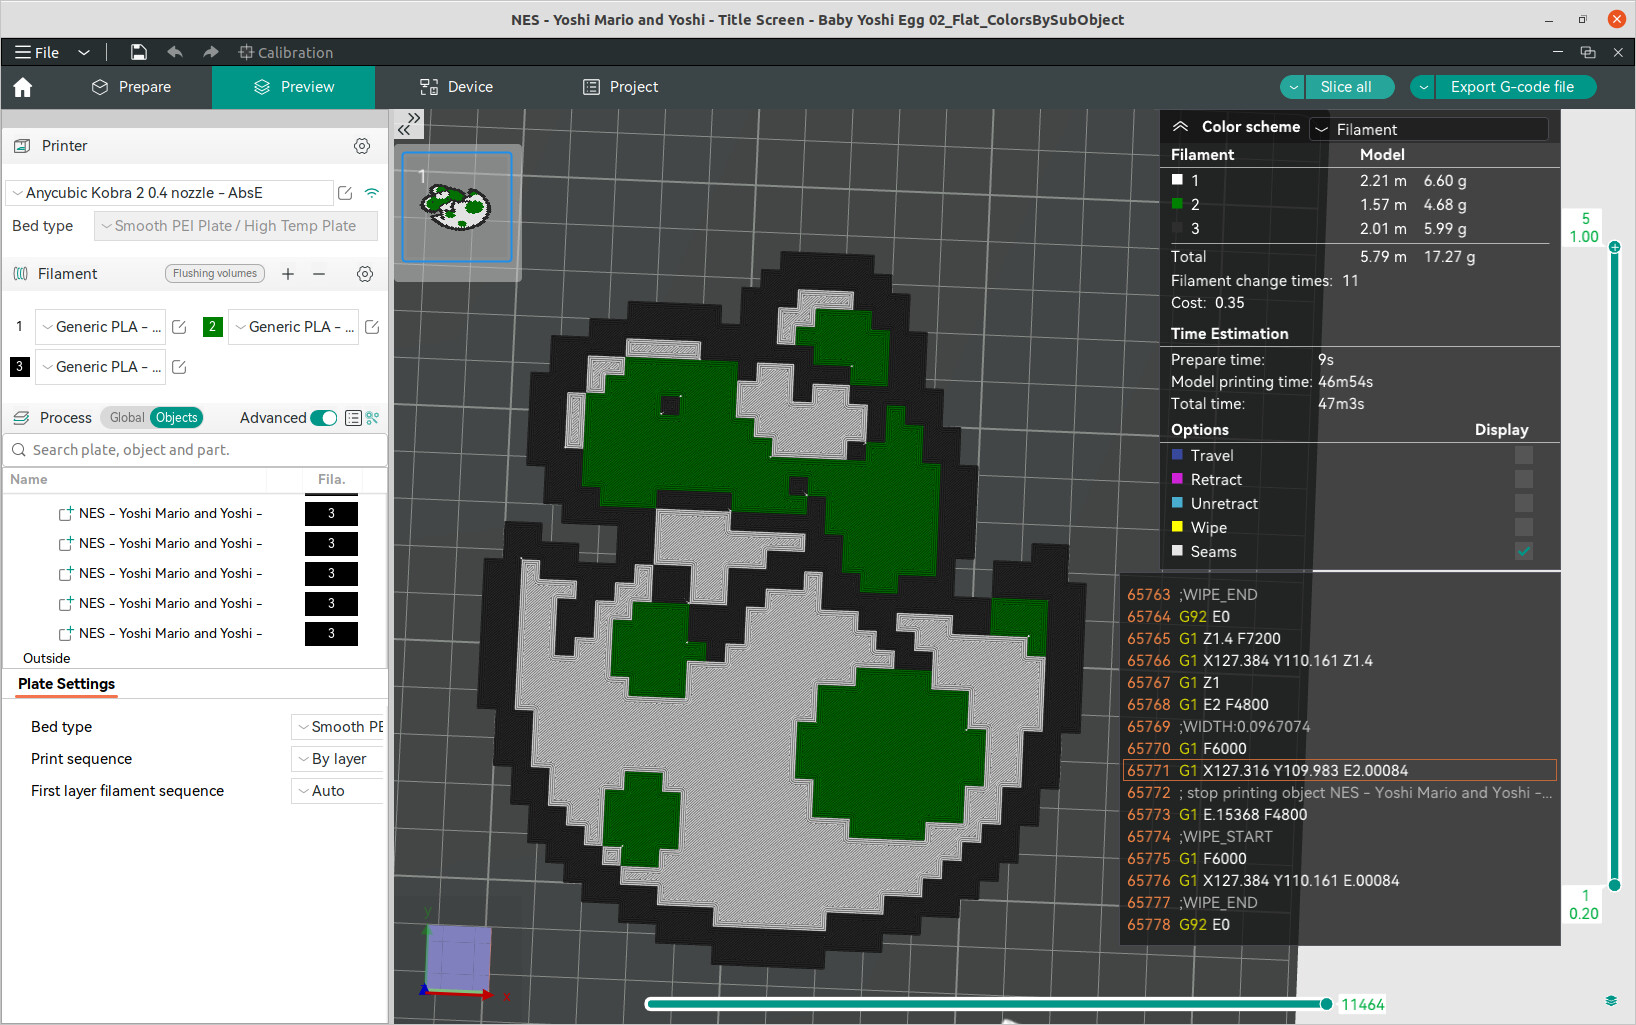
Task: Open the File menu
Action: click(x=37, y=52)
